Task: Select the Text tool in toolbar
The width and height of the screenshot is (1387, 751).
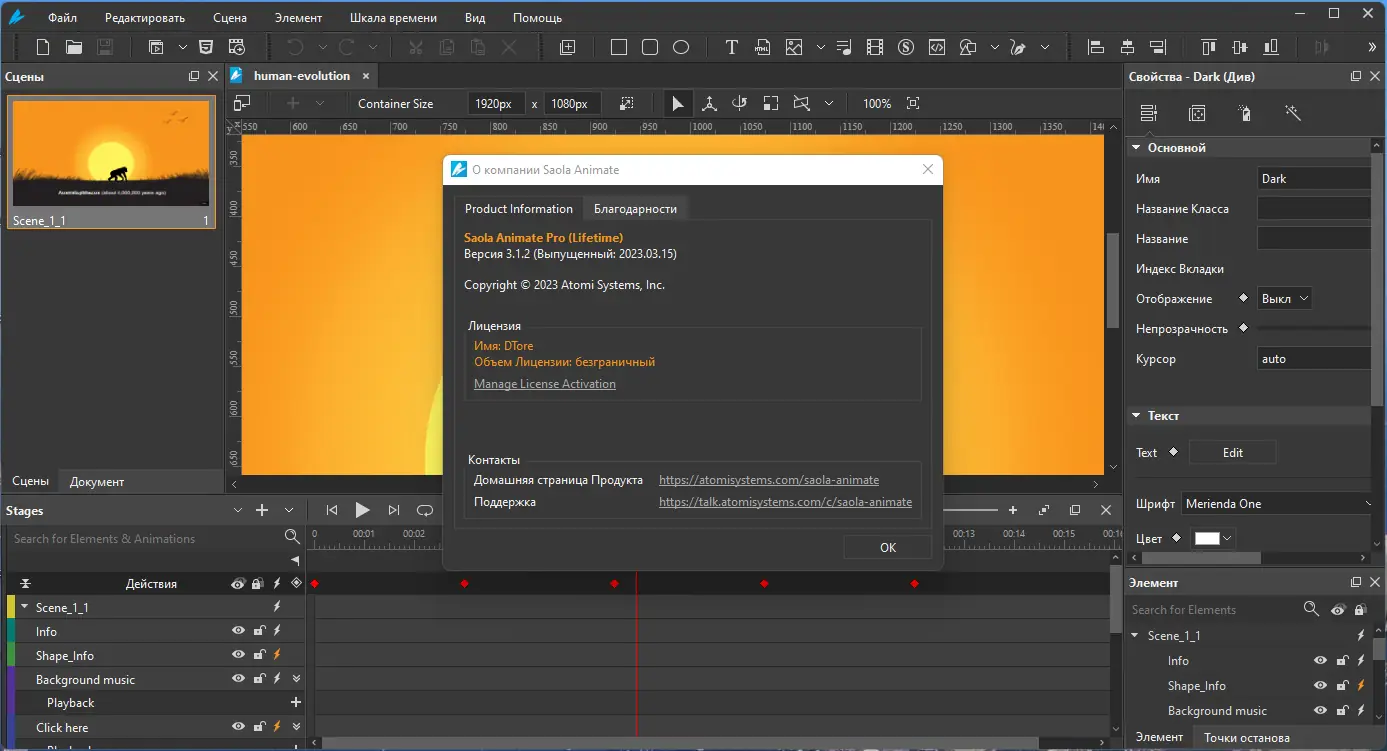Action: pos(731,47)
